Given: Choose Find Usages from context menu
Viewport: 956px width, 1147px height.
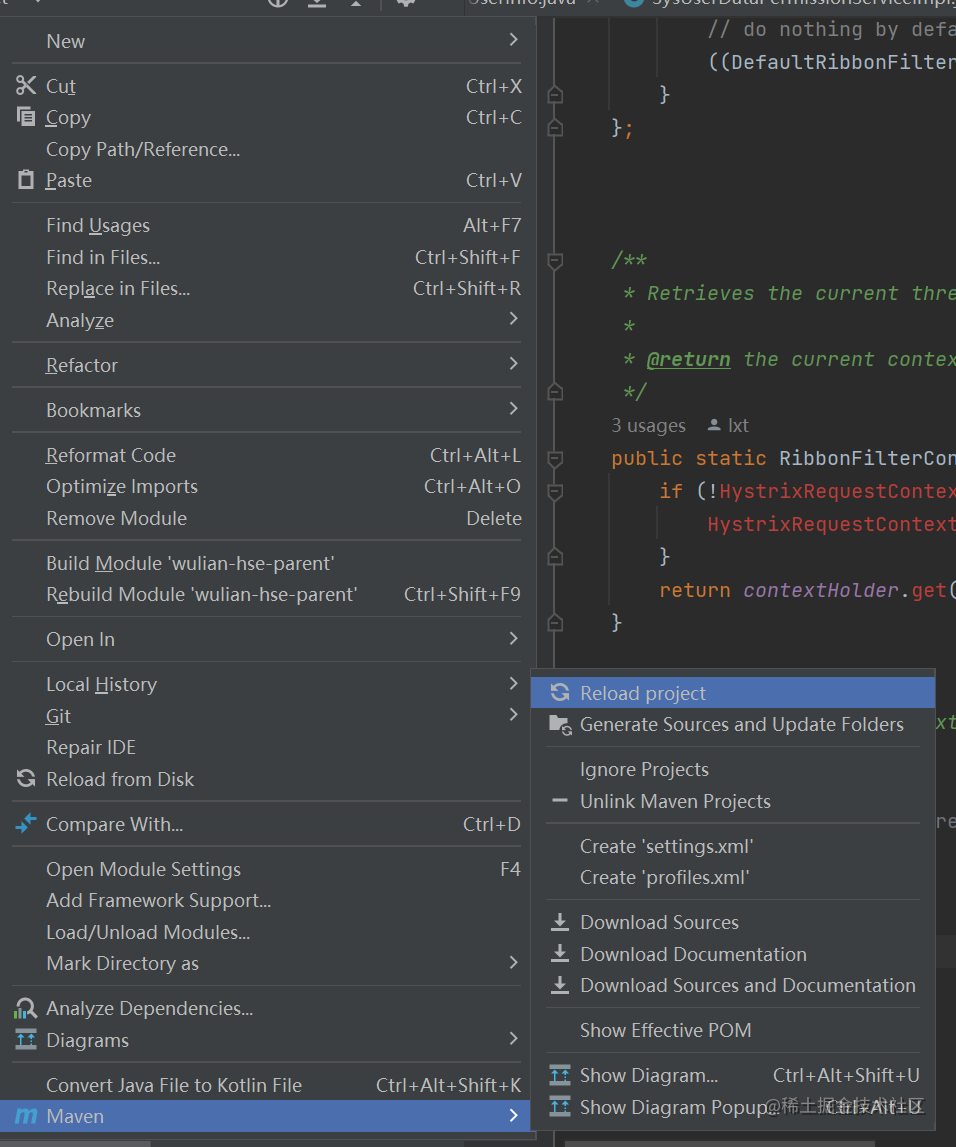Looking at the screenshot, I should point(267,225).
